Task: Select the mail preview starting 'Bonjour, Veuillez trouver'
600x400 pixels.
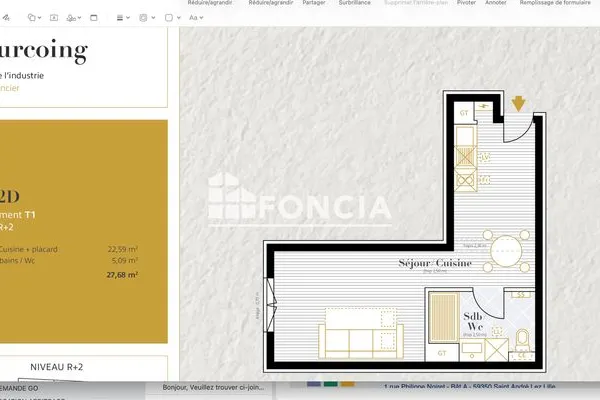Action: (213, 387)
